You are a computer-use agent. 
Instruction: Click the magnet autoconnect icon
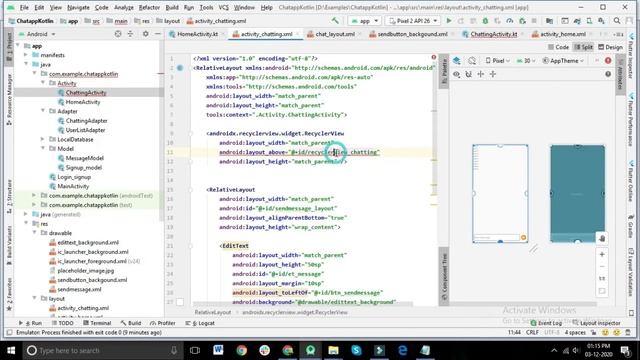(469, 74)
